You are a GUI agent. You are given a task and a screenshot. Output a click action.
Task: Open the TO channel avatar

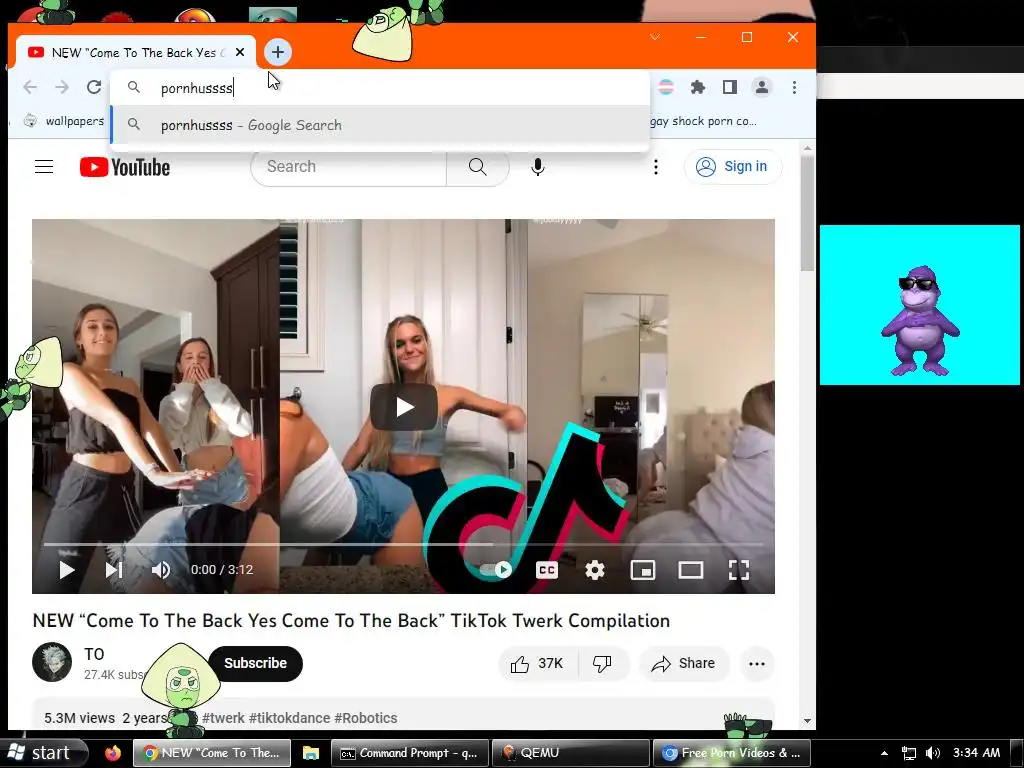(52, 662)
